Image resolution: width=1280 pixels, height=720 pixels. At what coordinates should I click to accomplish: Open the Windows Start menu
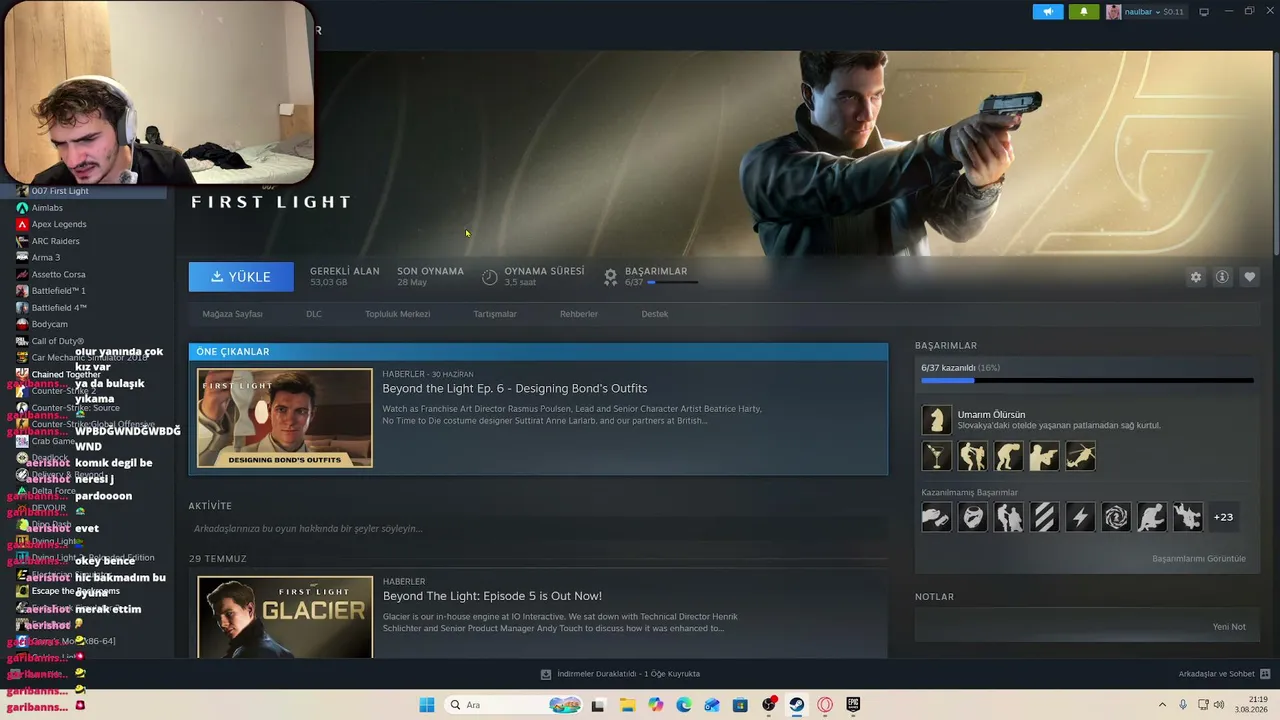point(427,705)
